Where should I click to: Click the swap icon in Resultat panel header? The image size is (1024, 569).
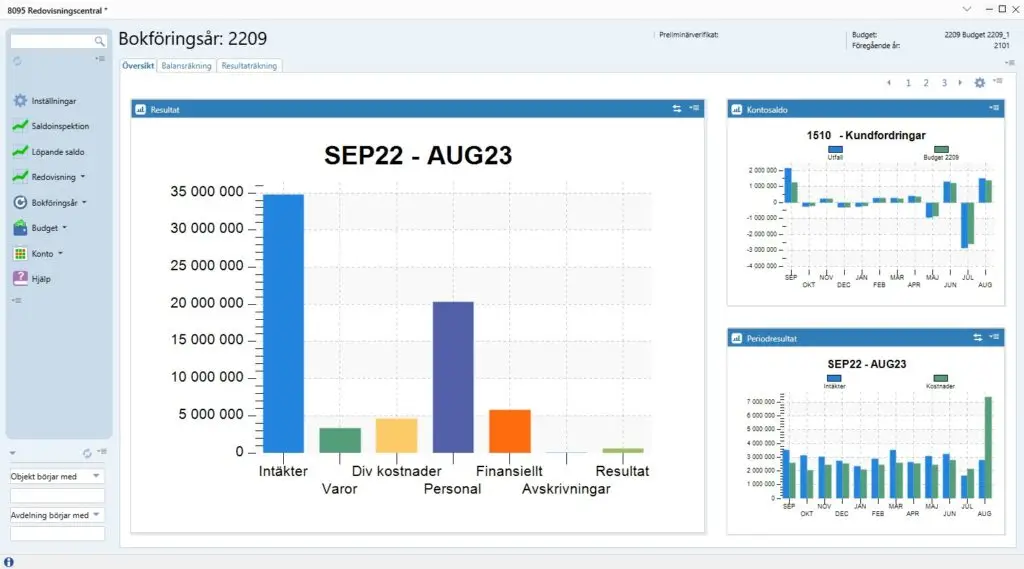coord(677,109)
